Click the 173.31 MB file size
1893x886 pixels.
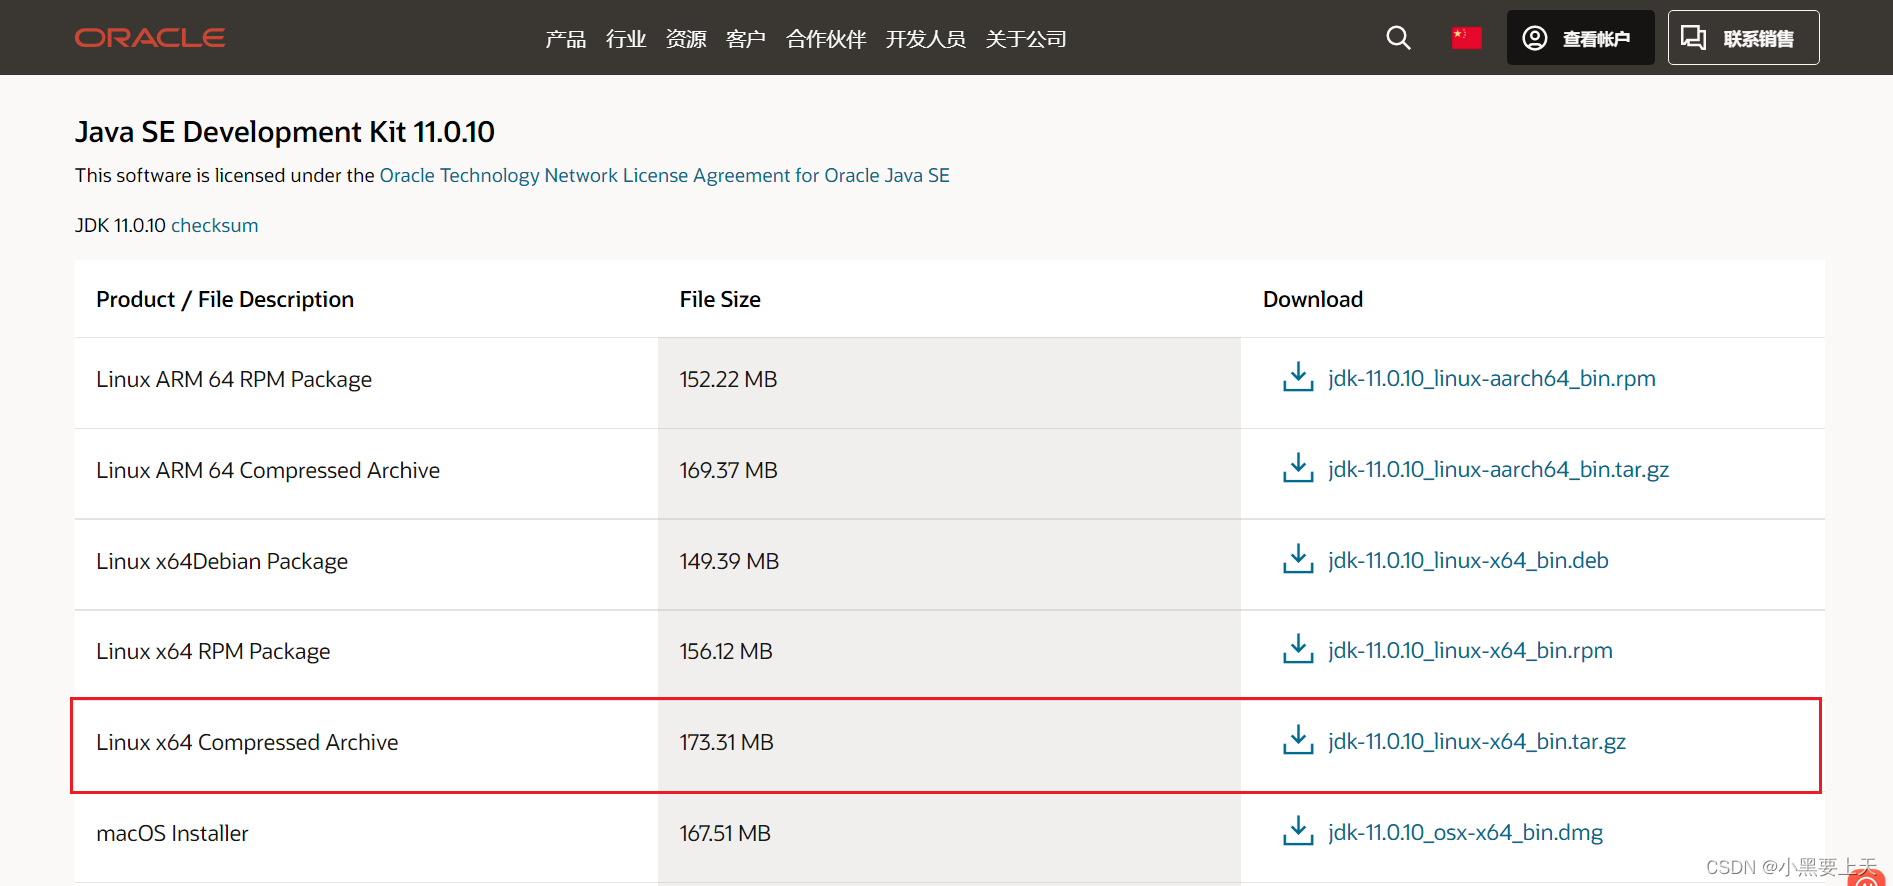(727, 743)
